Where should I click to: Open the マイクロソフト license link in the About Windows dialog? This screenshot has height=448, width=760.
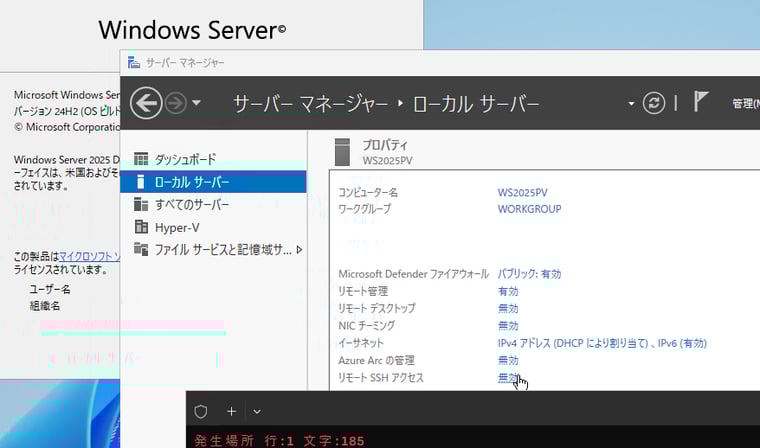pyautogui.click(x=89, y=256)
